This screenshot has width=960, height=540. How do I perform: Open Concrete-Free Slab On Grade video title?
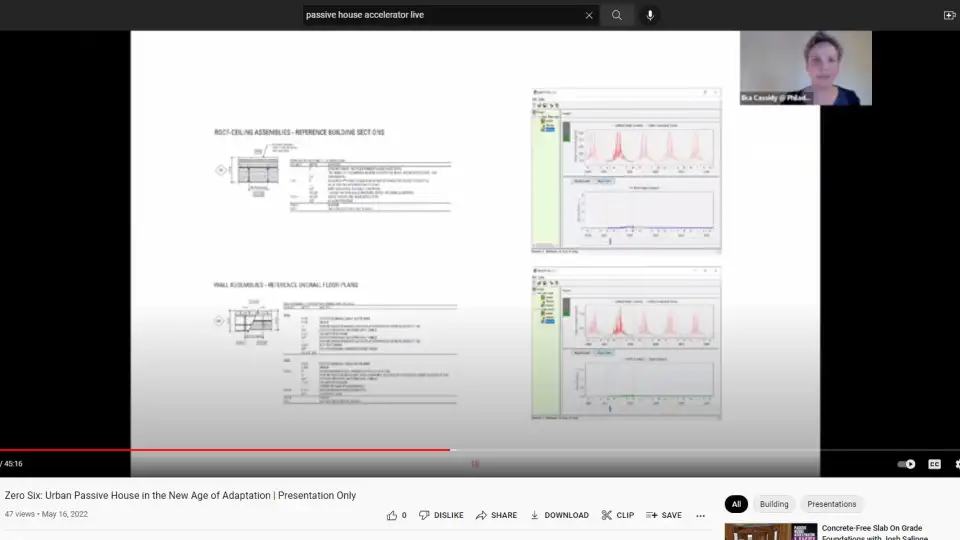tap(871, 528)
